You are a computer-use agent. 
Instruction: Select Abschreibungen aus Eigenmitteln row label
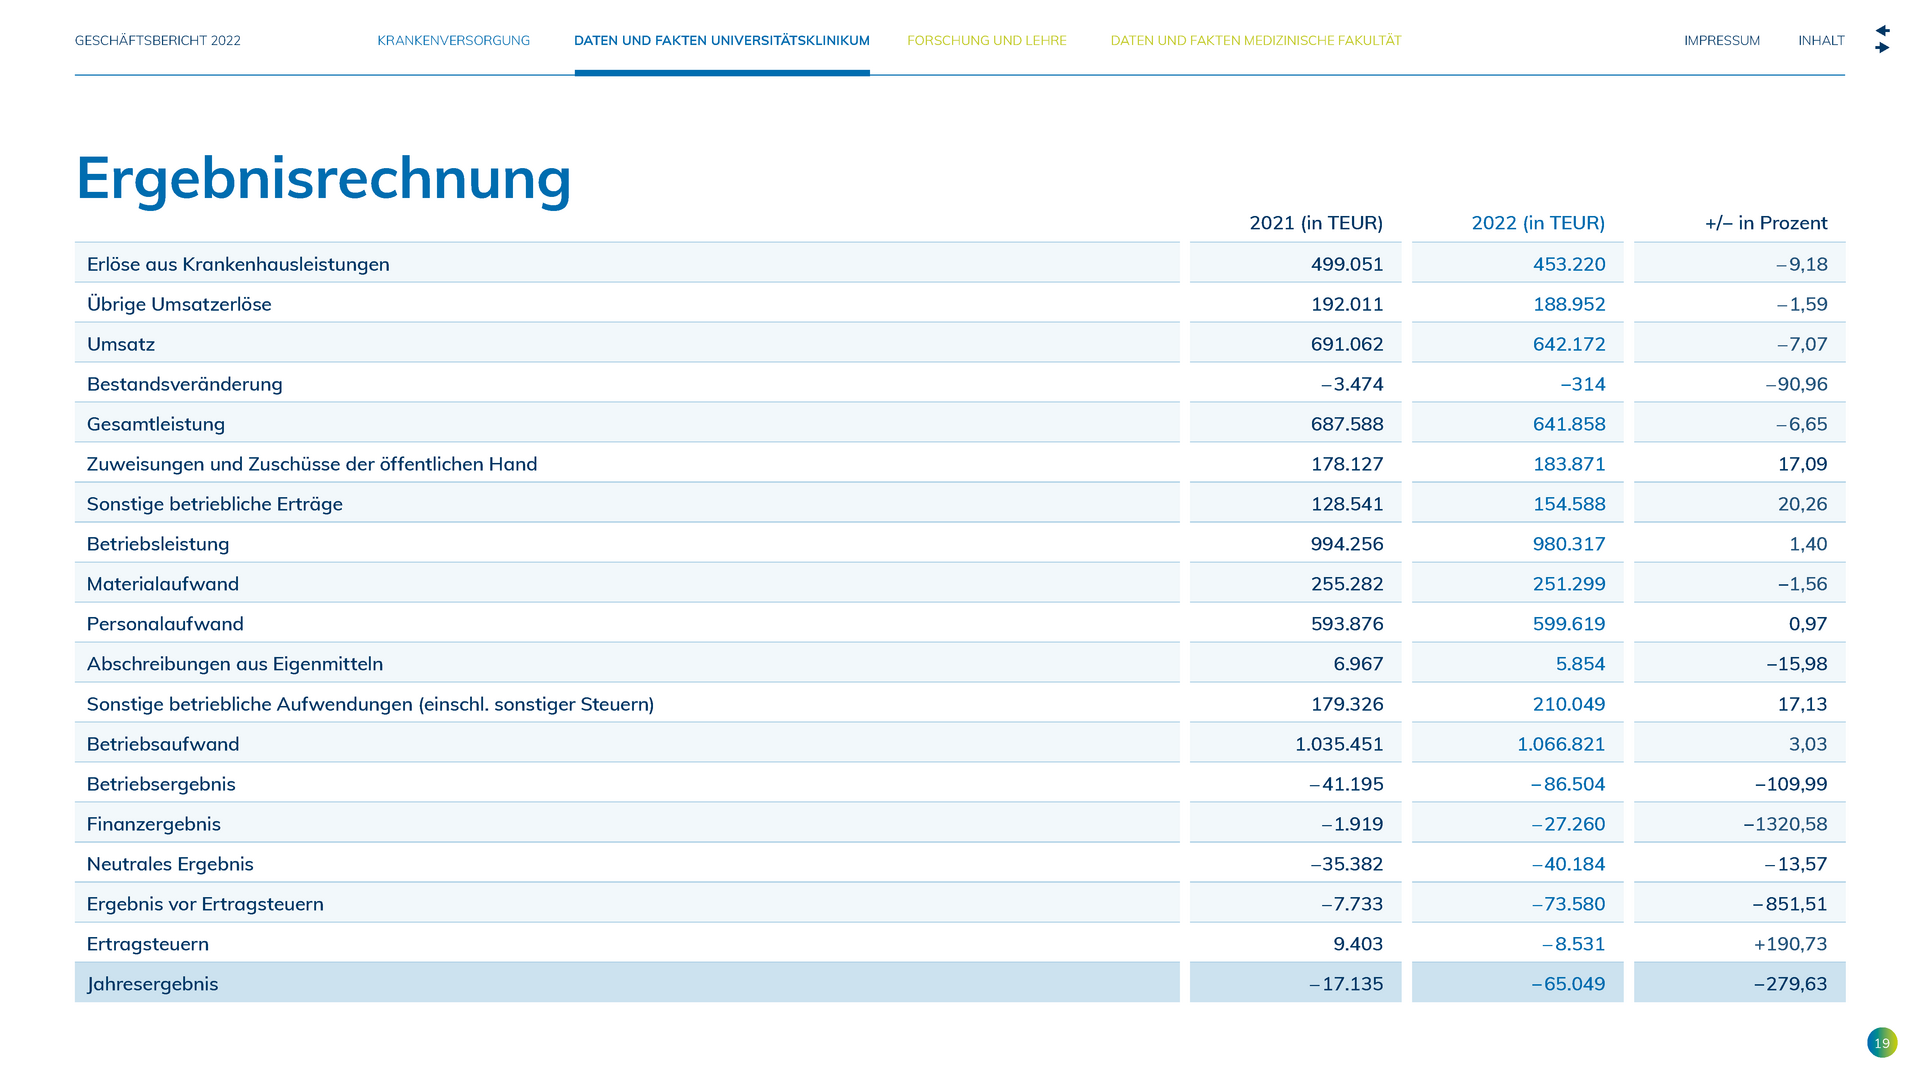[235, 664]
